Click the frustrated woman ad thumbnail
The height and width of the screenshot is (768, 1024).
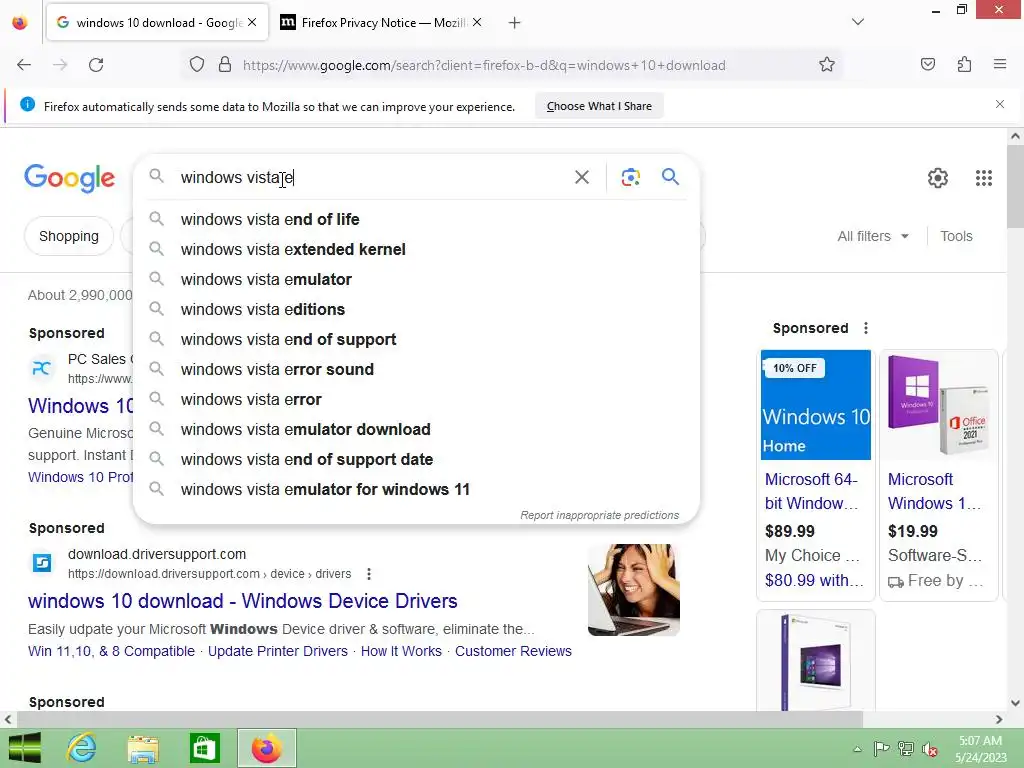633,590
